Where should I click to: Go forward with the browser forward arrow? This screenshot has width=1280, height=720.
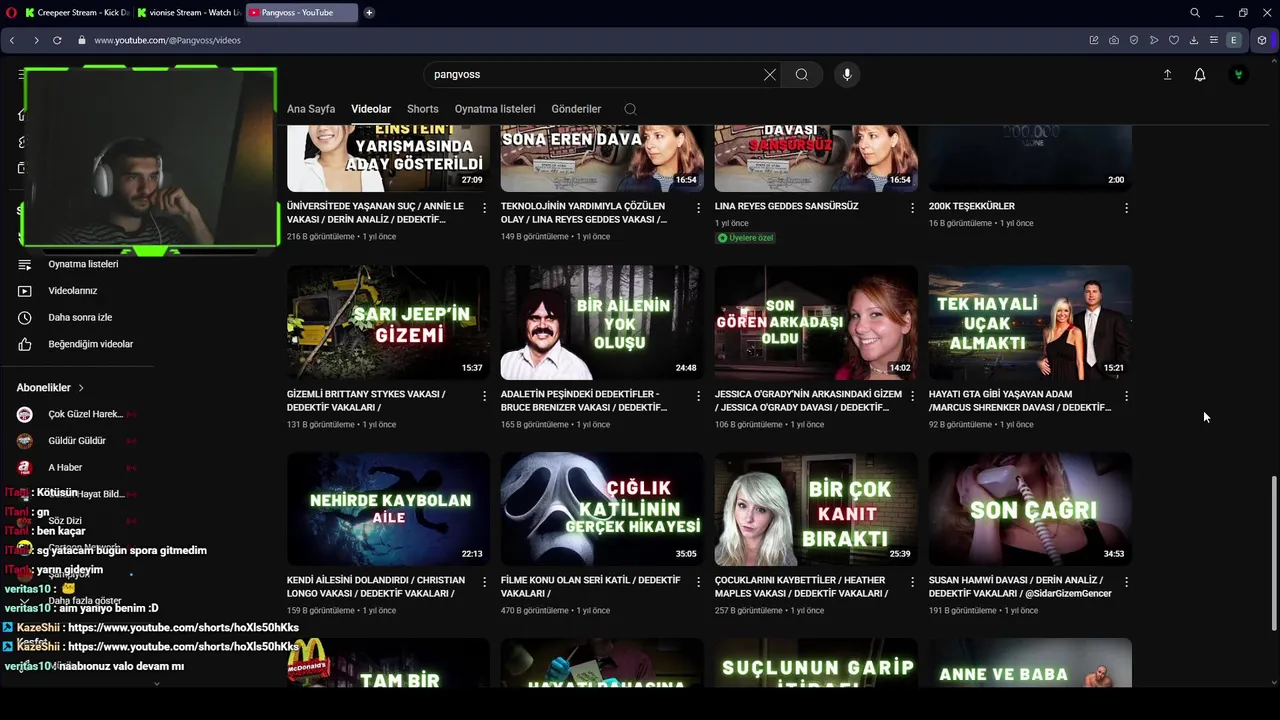click(35, 40)
